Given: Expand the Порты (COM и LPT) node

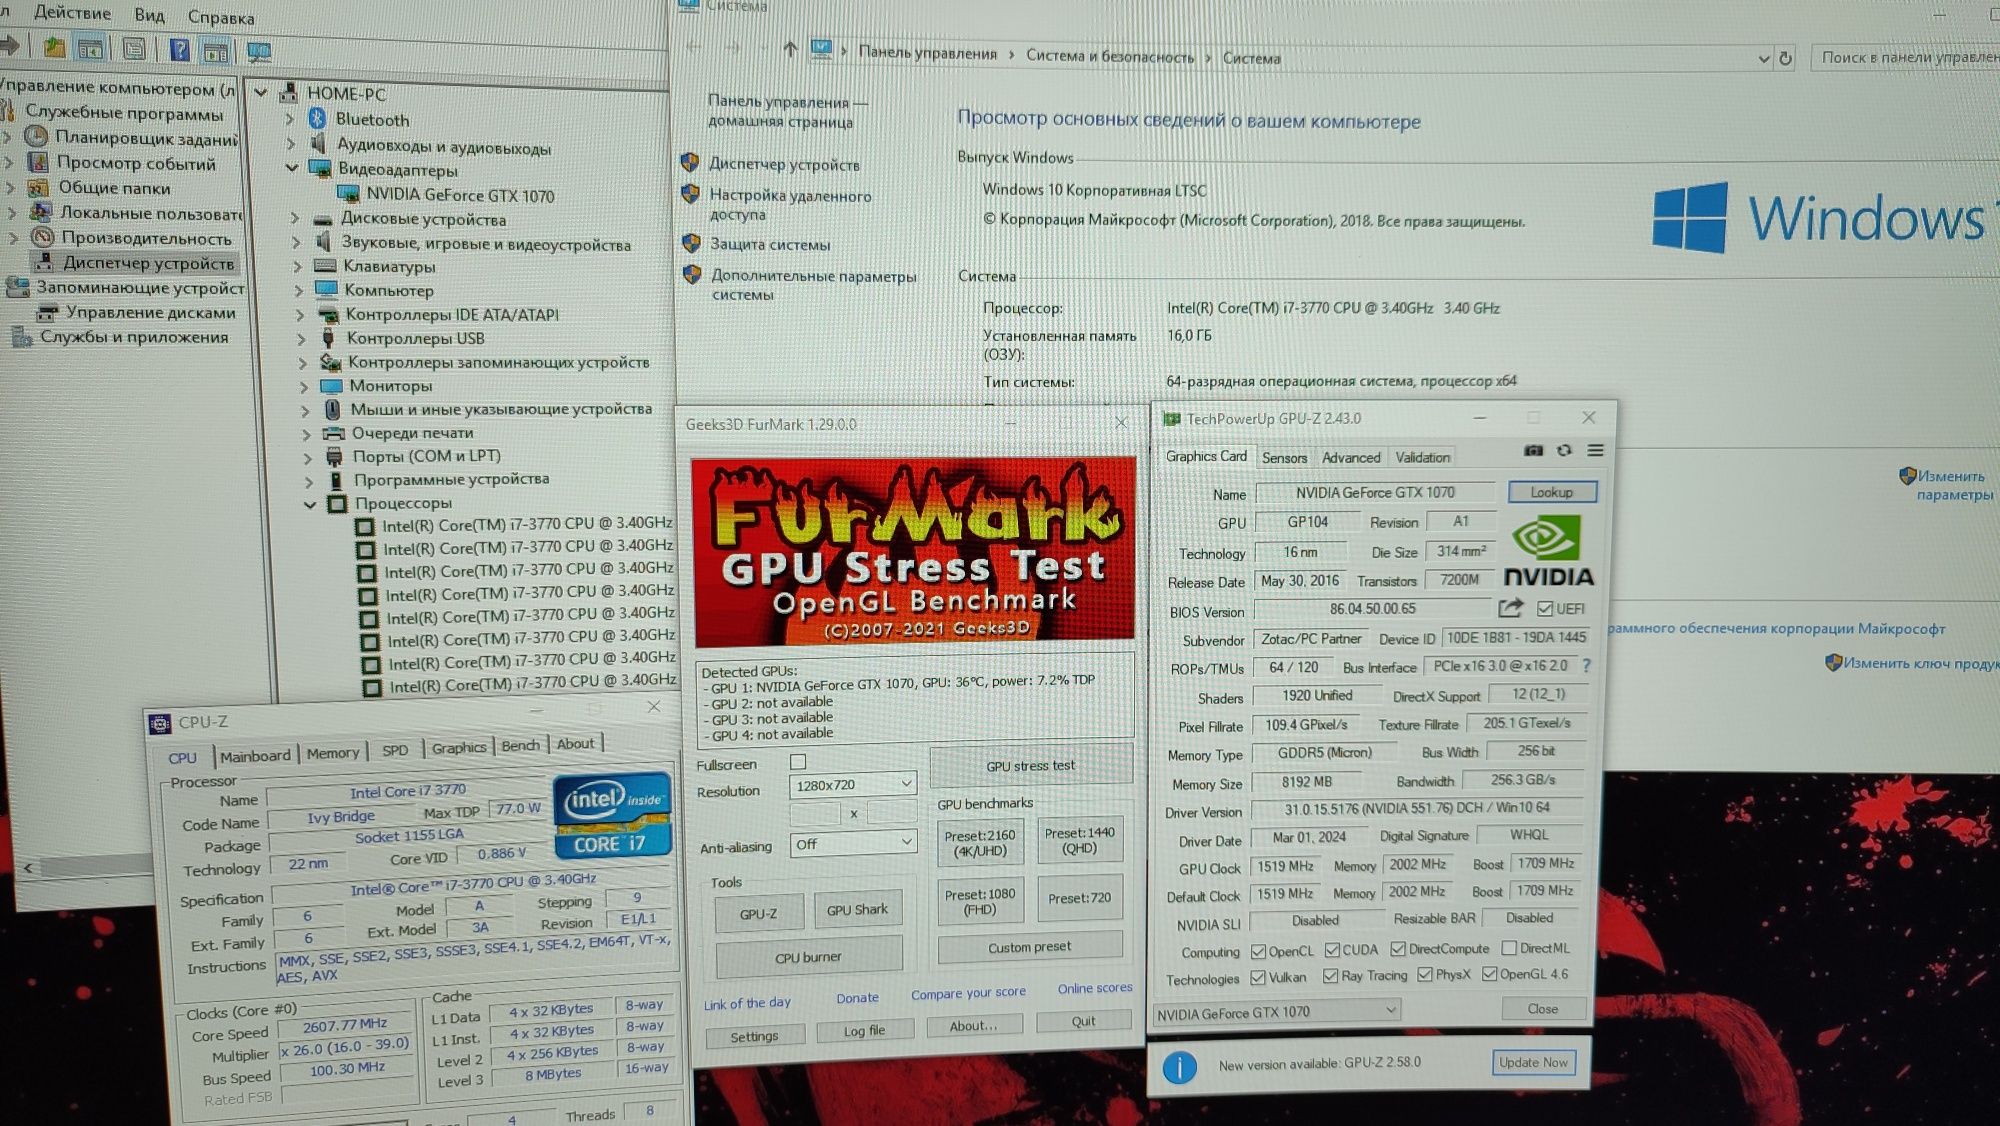Looking at the screenshot, I should tap(307, 457).
